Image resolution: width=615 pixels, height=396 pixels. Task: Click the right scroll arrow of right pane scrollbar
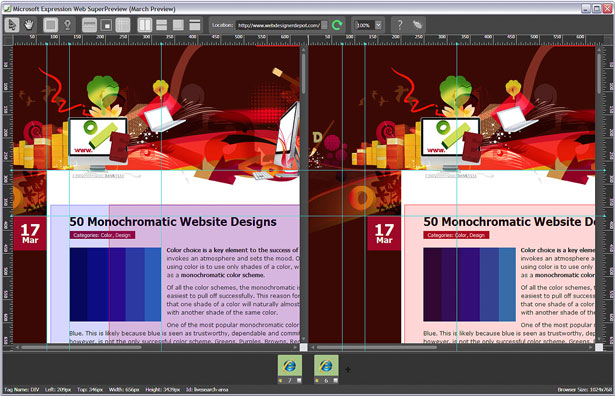(591, 347)
